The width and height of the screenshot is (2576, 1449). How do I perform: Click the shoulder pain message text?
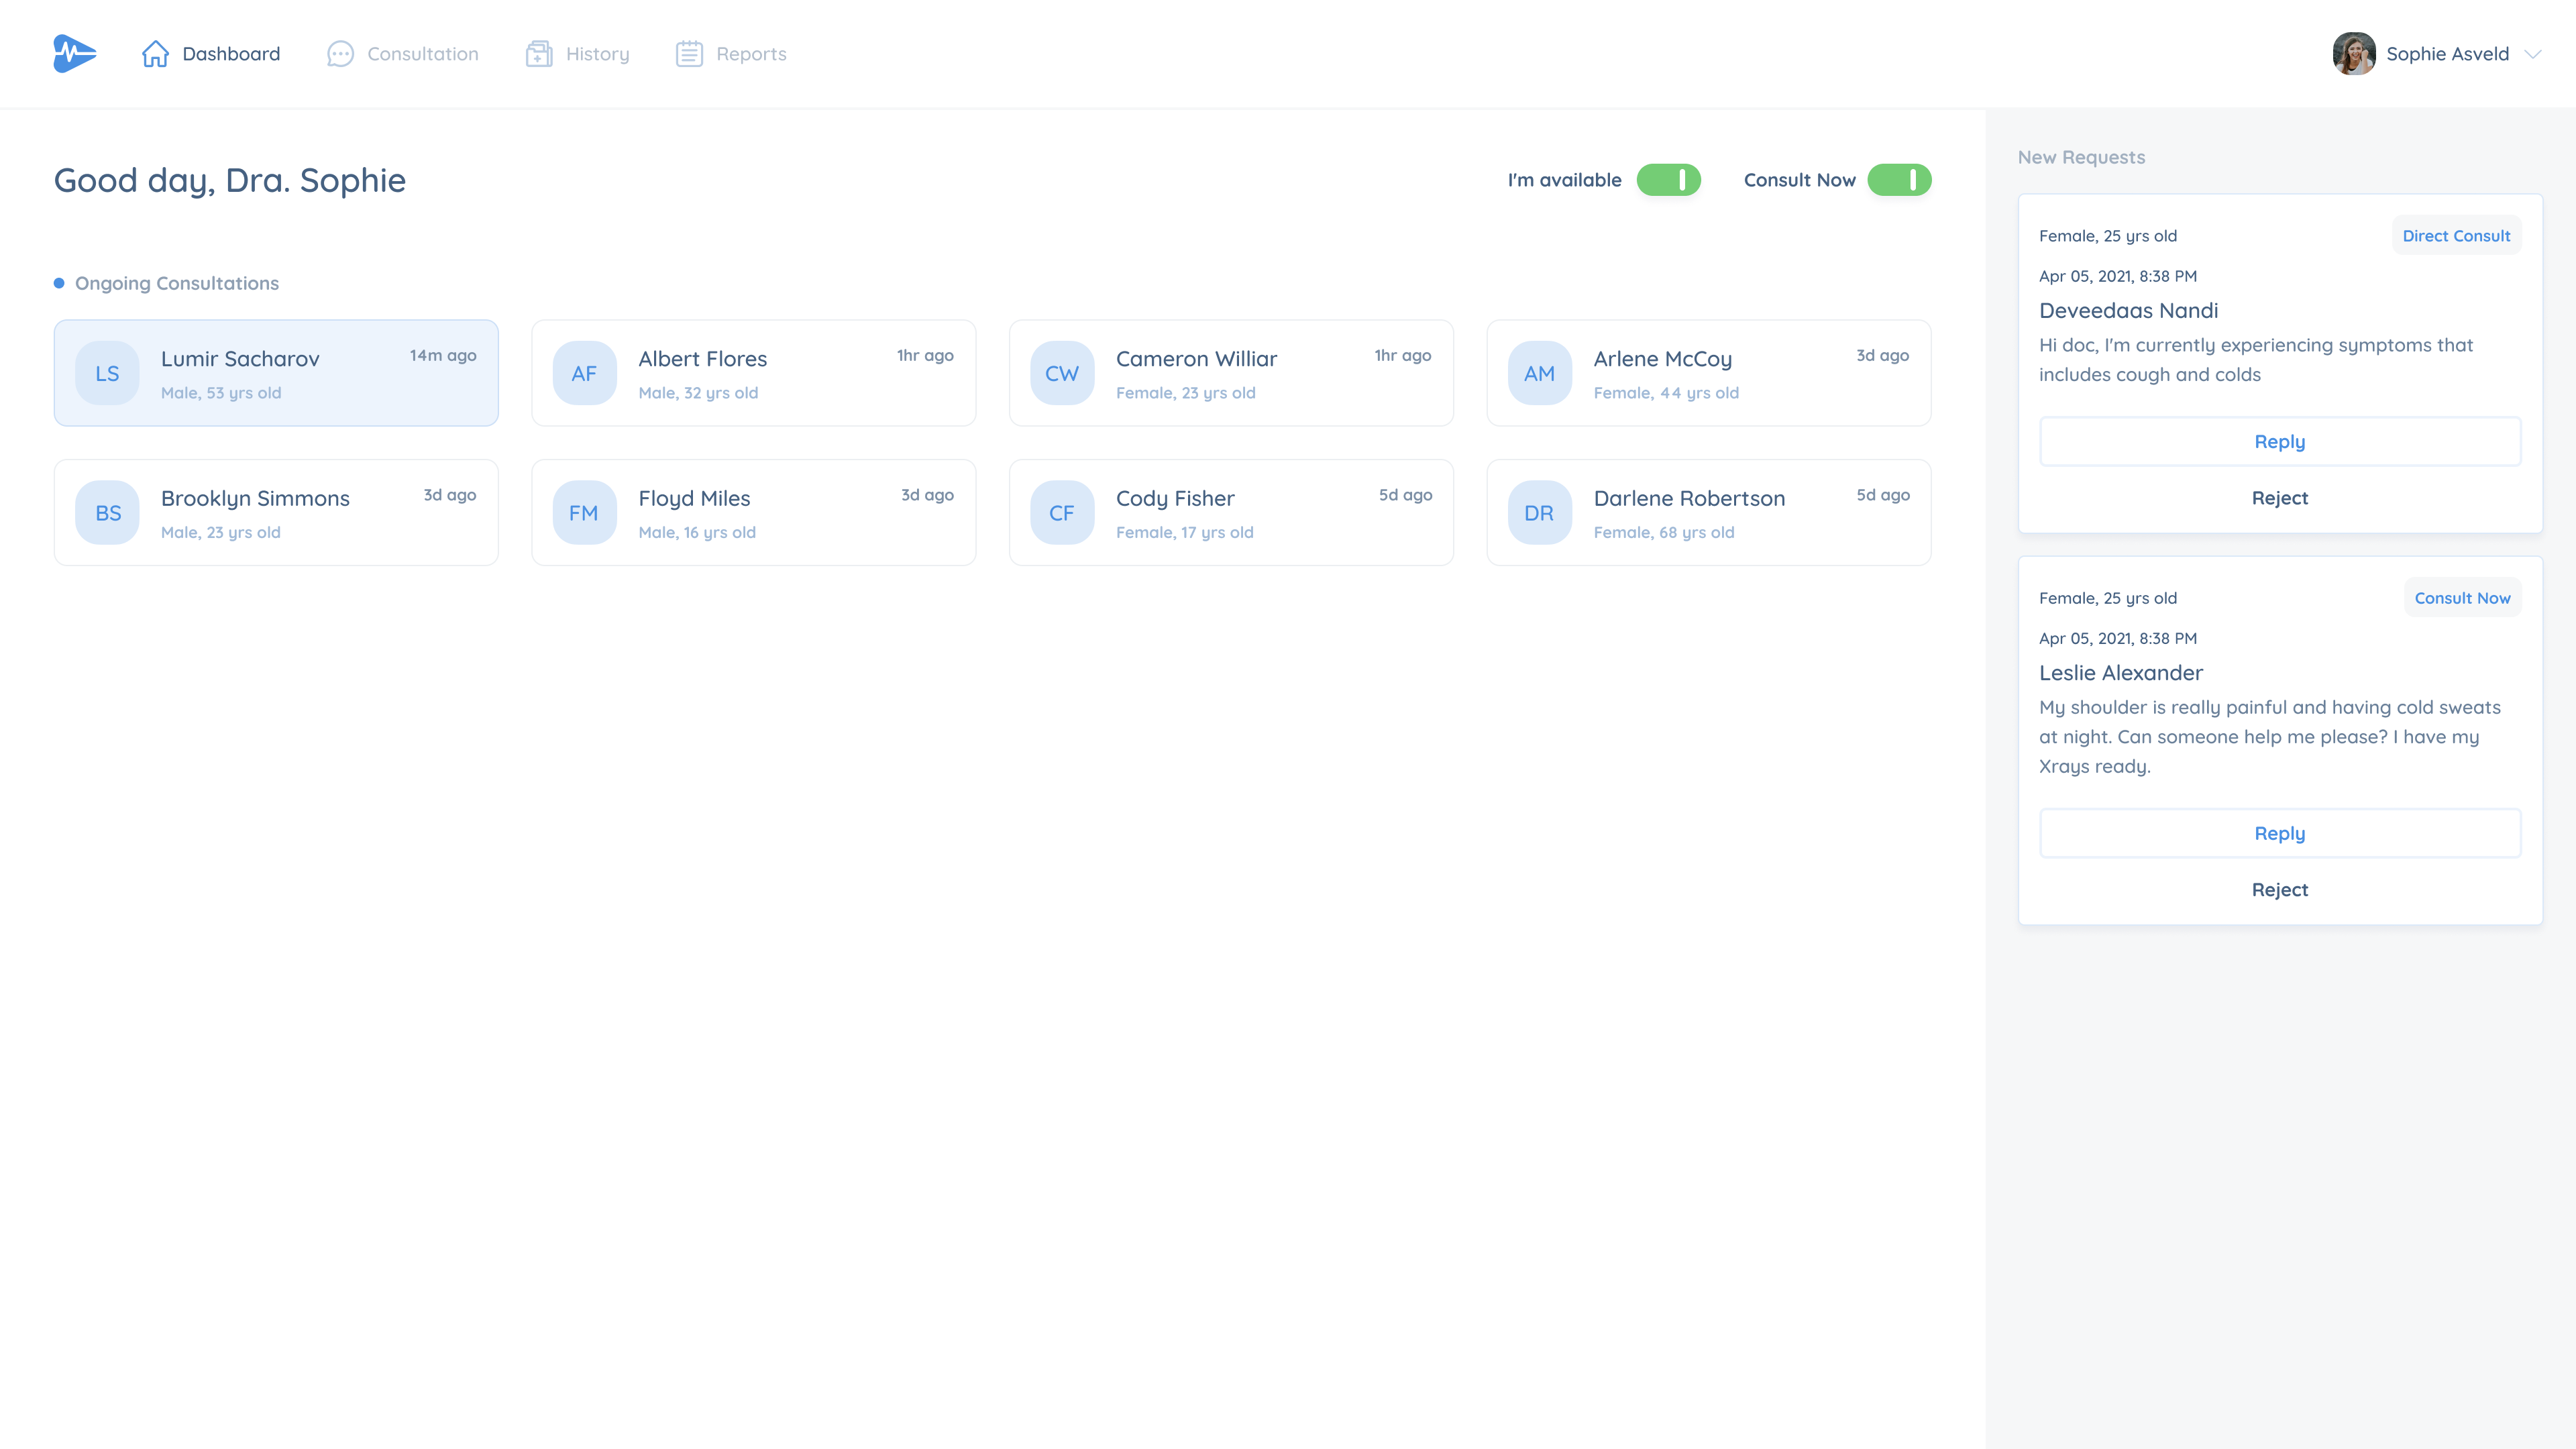pyautogui.click(x=2270, y=737)
